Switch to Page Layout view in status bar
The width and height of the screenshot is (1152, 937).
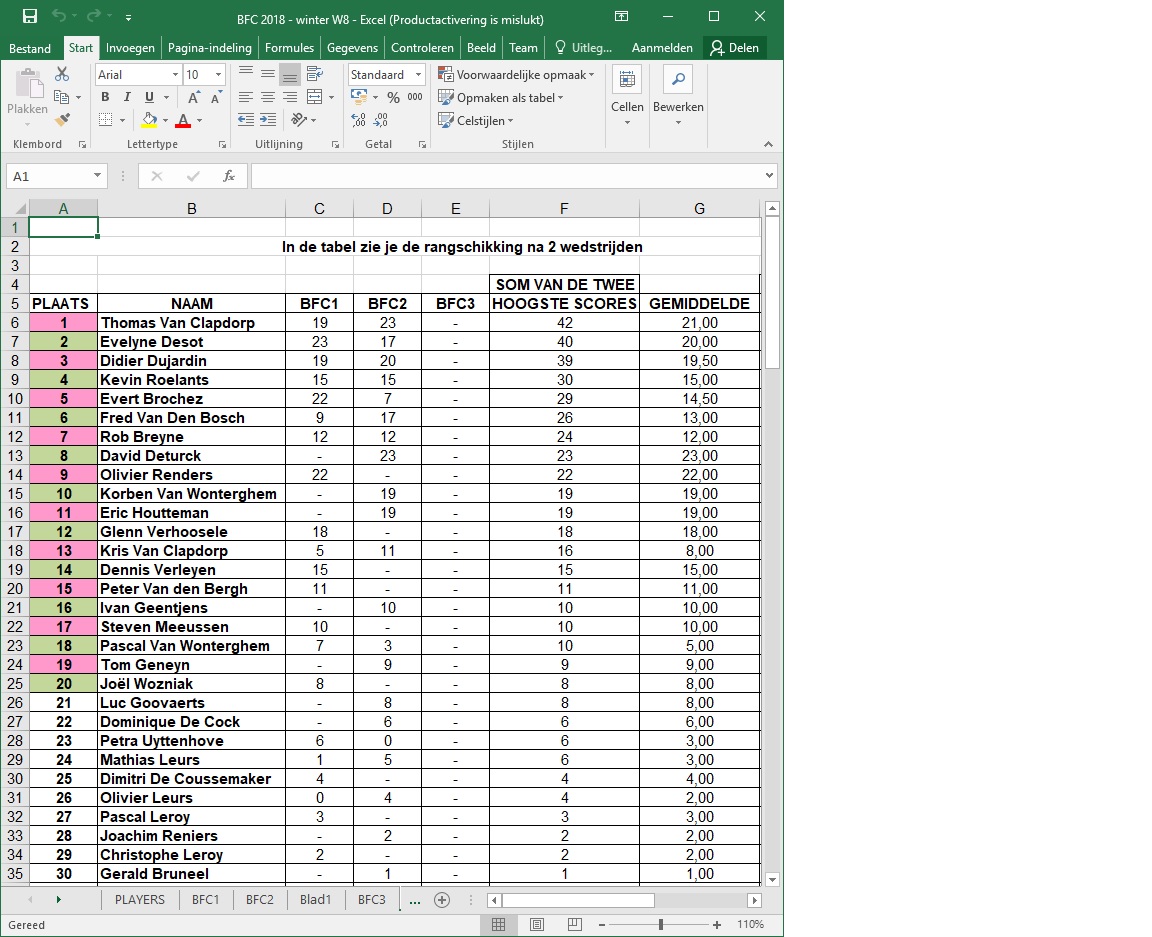[x=536, y=925]
